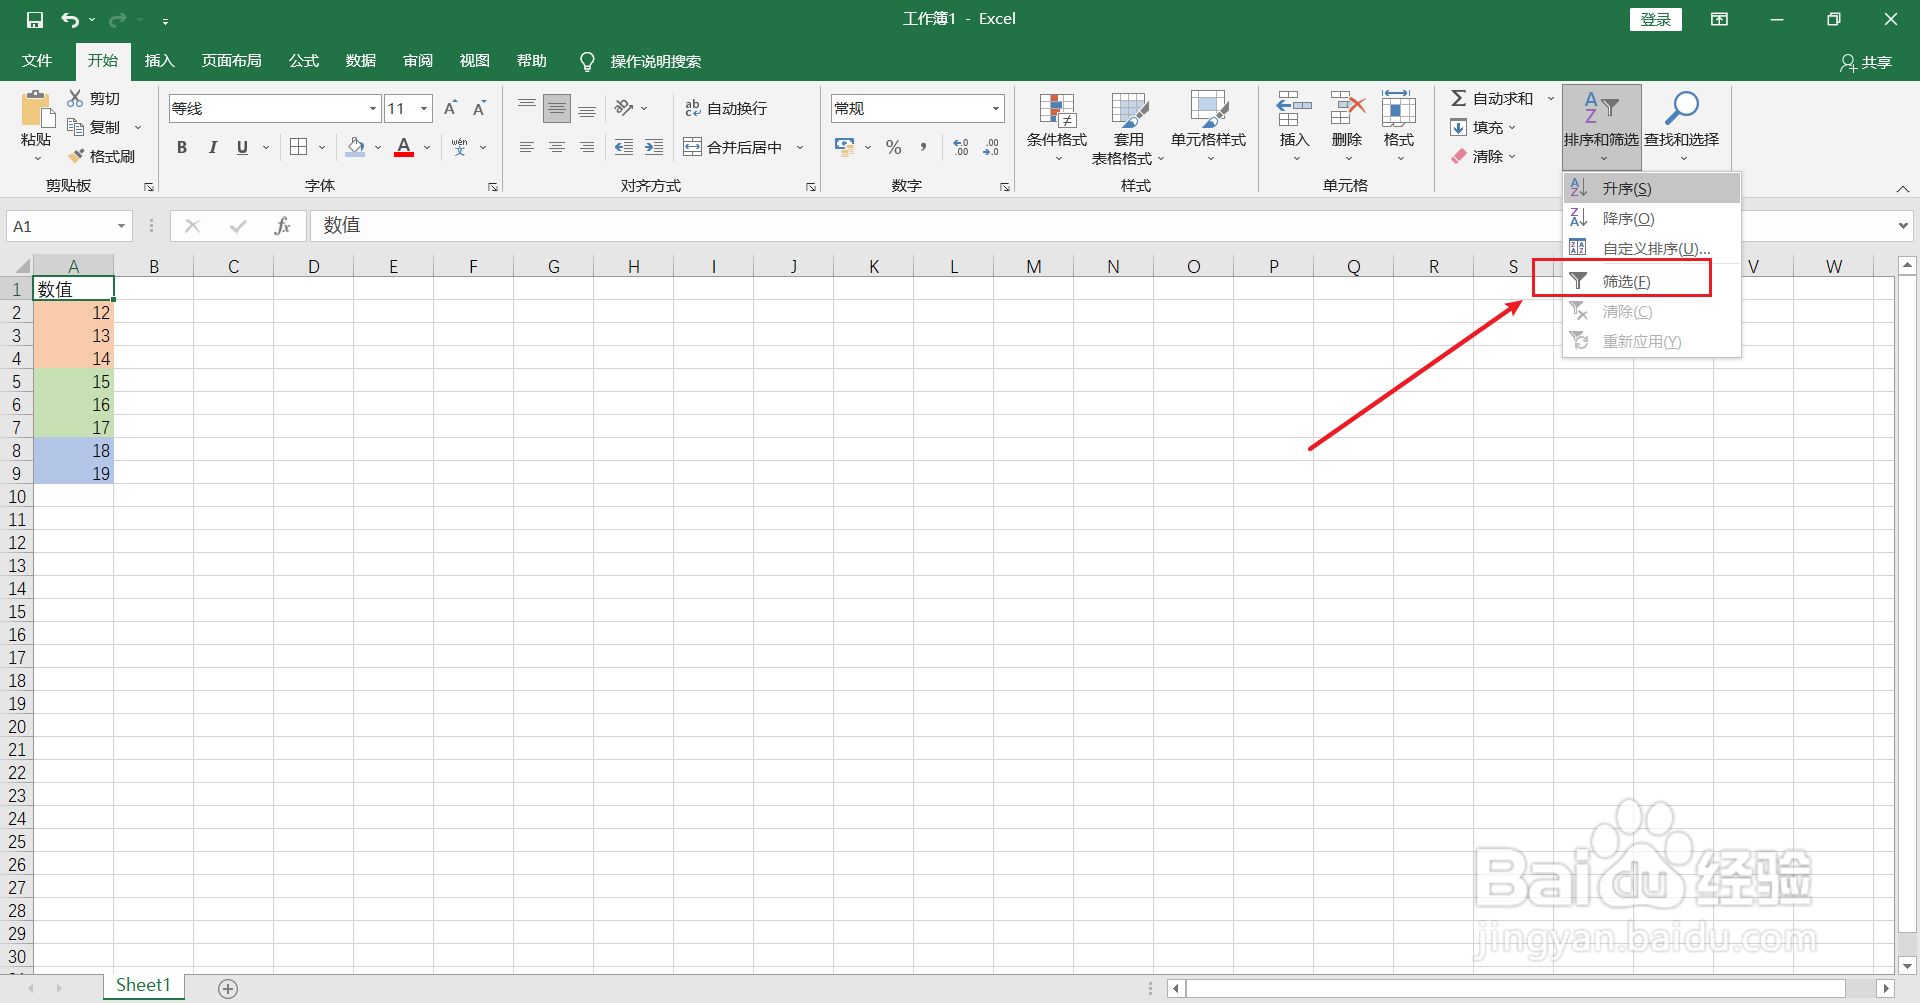Click the Orientation text angle icon
The image size is (1920, 1003).
624,108
